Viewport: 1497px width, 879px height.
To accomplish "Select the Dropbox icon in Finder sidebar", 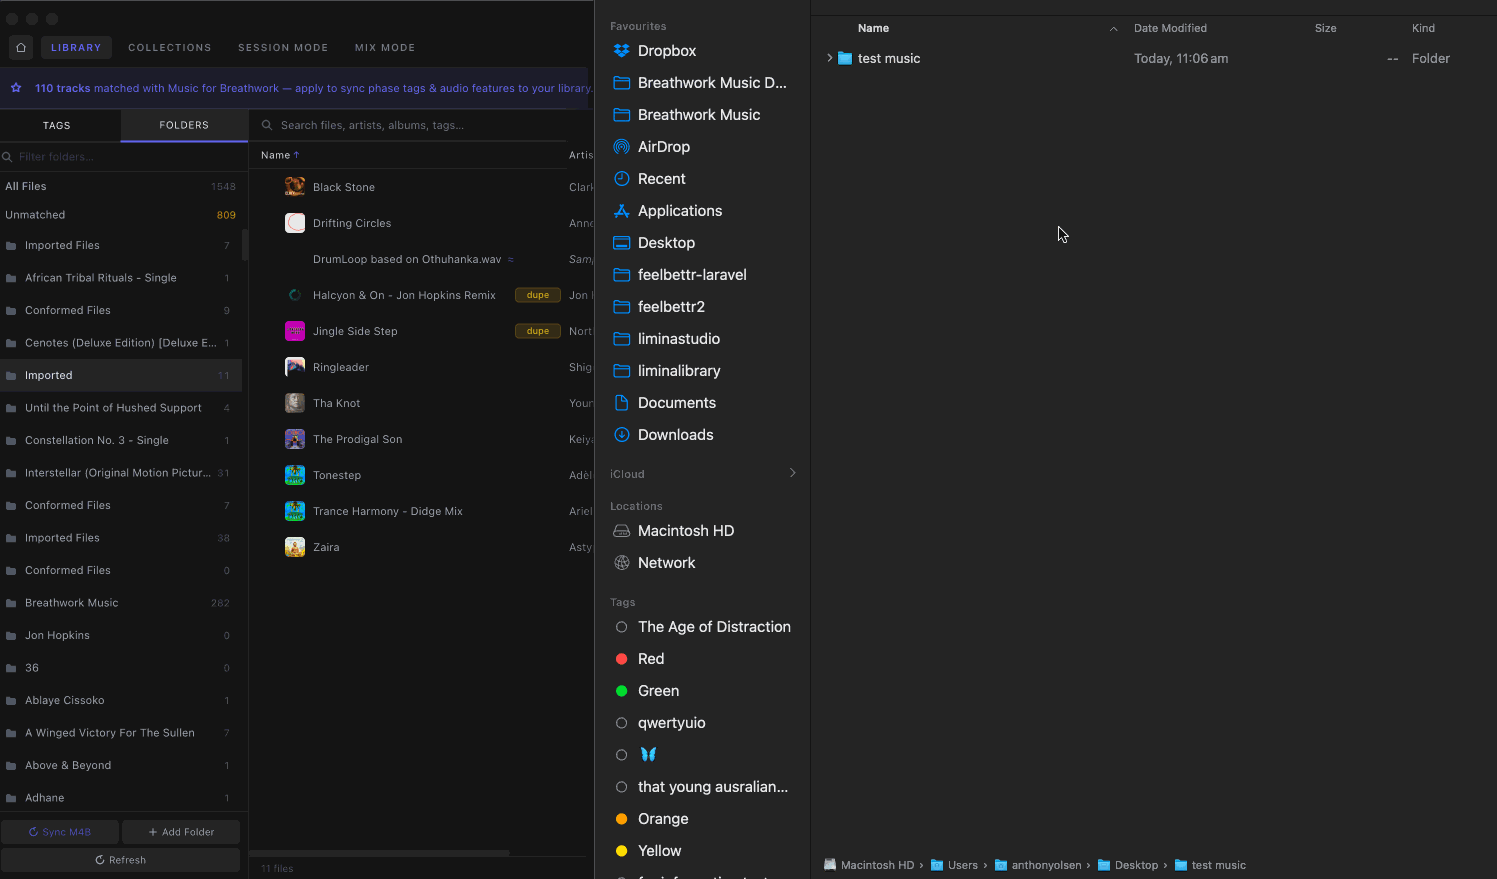I will (621, 51).
